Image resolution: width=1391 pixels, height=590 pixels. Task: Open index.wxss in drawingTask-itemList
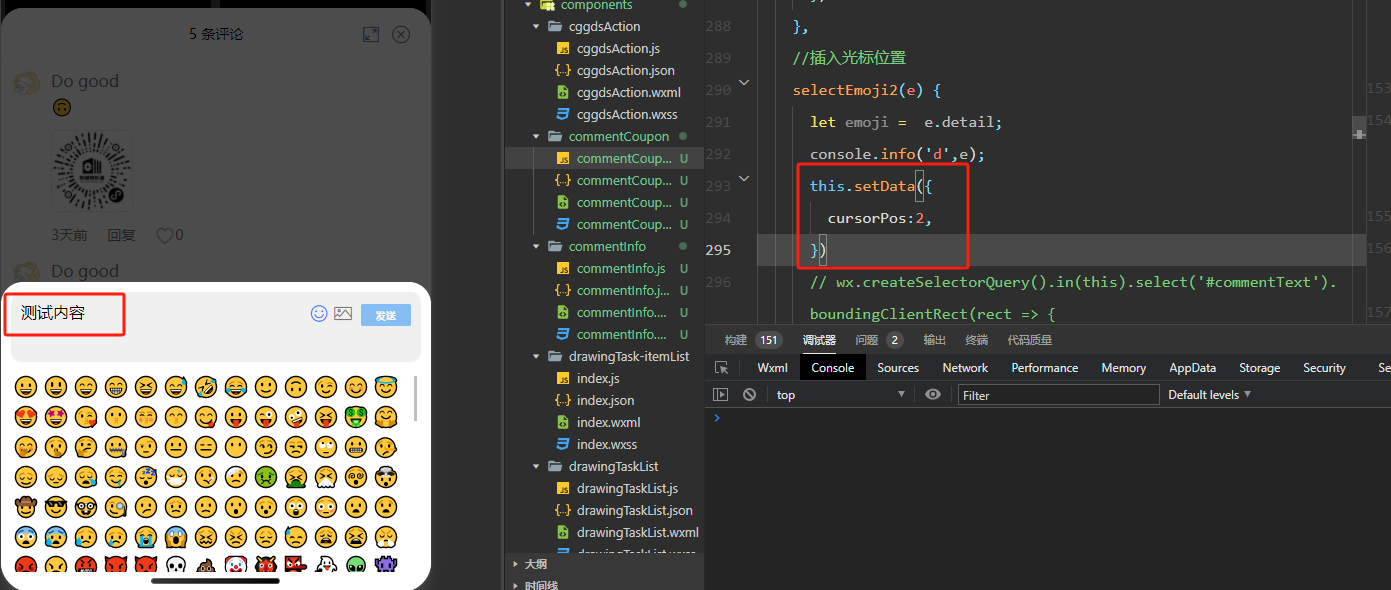point(606,444)
